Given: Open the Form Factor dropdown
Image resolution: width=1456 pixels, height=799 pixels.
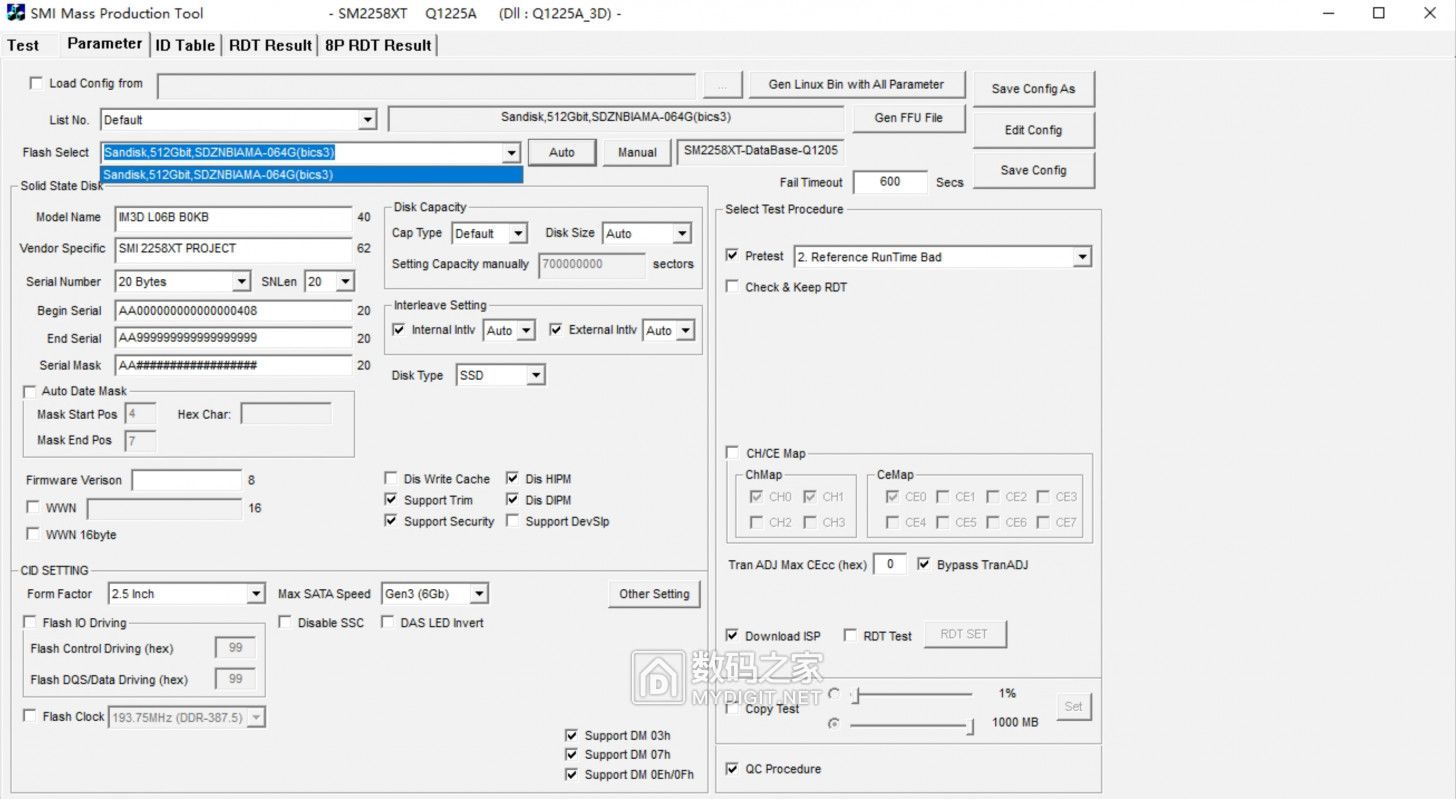Looking at the screenshot, I should (256, 594).
